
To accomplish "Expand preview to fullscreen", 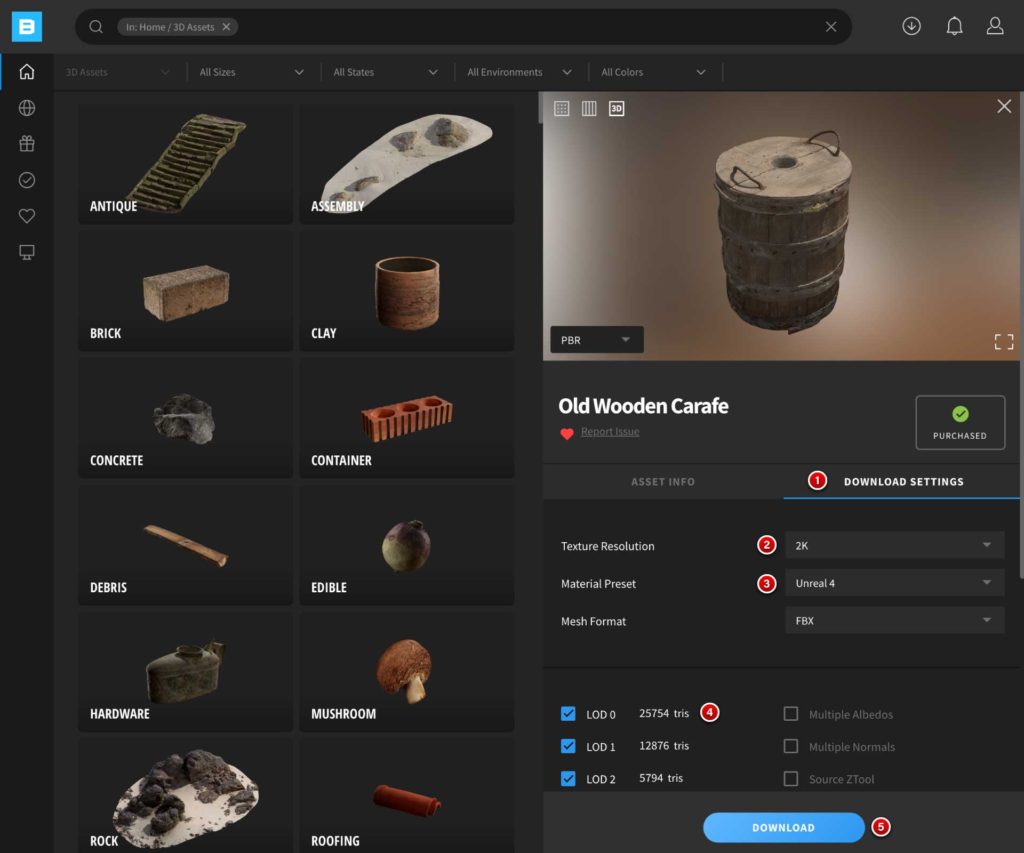I will click(1004, 342).
